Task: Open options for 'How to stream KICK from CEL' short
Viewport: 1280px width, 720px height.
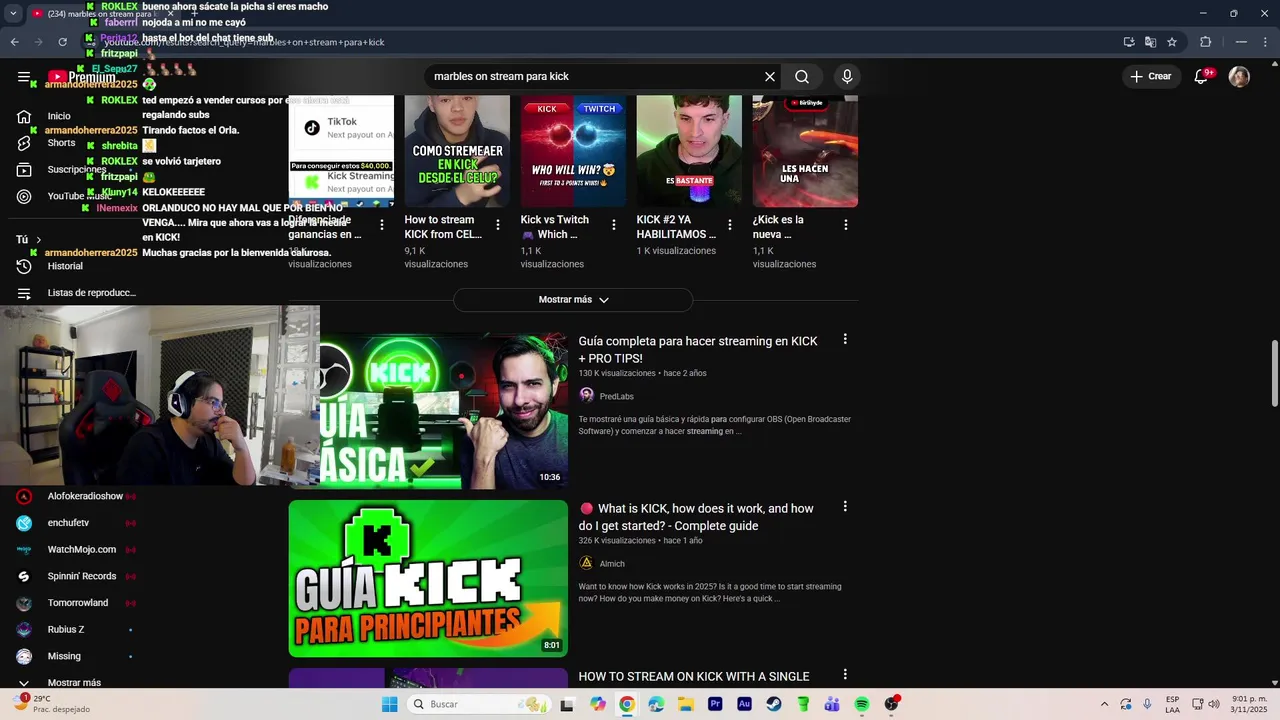Action: [498, 226]
